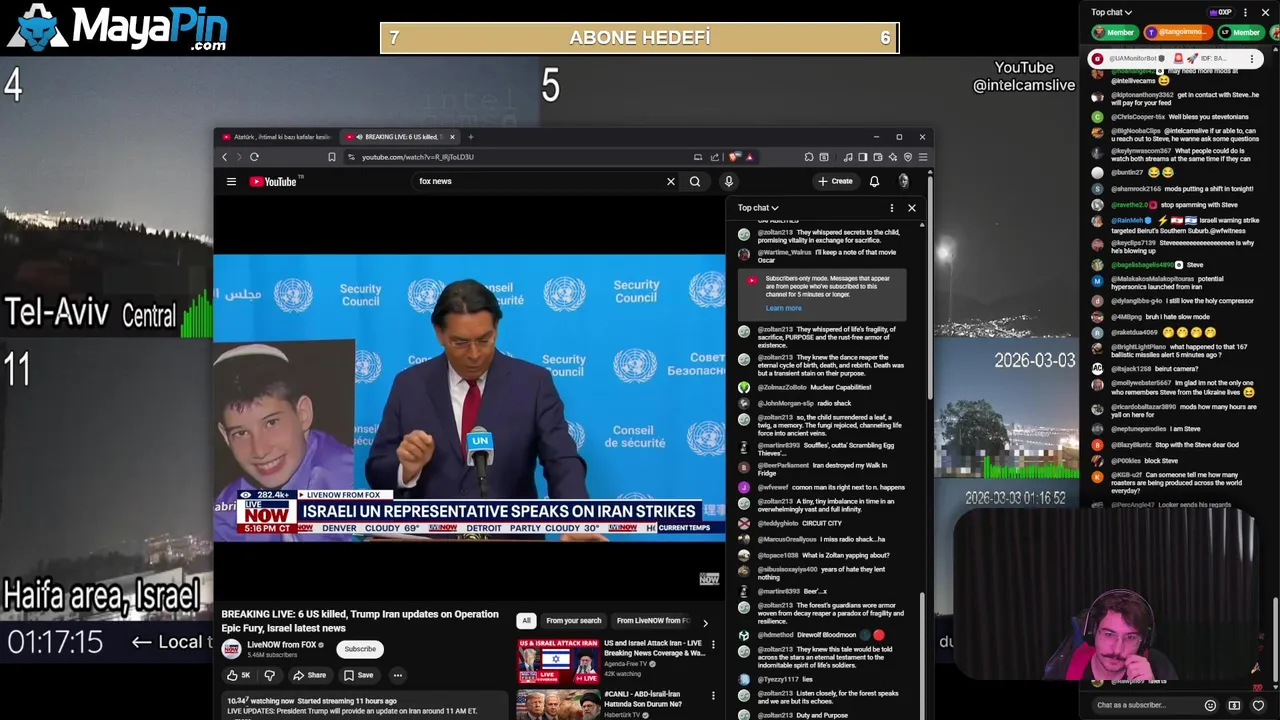Start voice search with microphone
This screenshot has height=720, width=1280.
point(728,181)
